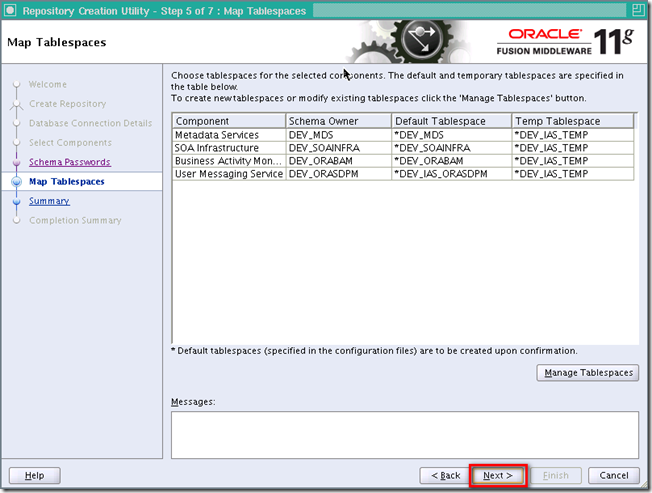
Task: Click the Completion Summary step in sidebar
Action: [75, 220]
